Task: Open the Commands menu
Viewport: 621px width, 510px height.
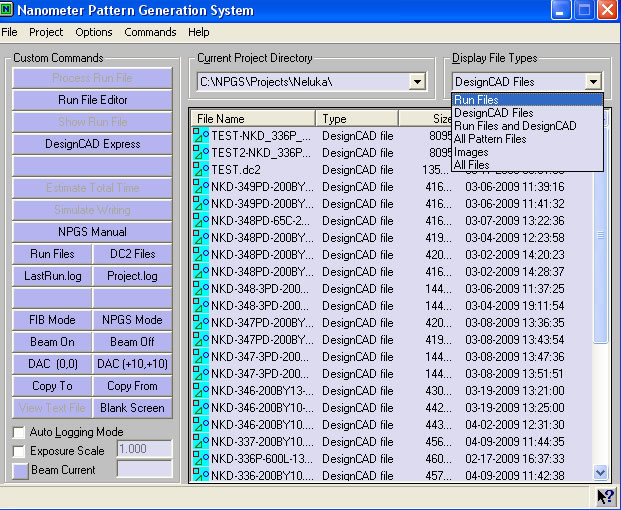Action: pos(150,32)
